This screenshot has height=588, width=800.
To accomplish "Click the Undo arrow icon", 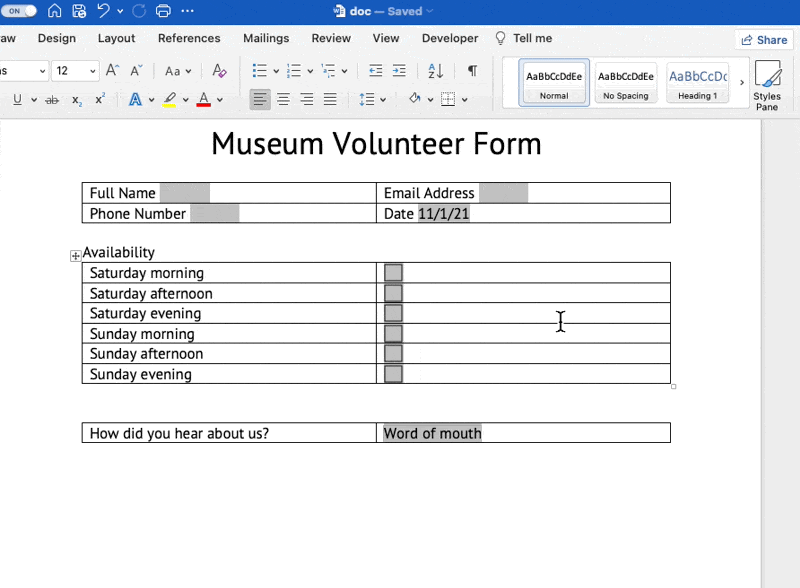I will (104, 11).
